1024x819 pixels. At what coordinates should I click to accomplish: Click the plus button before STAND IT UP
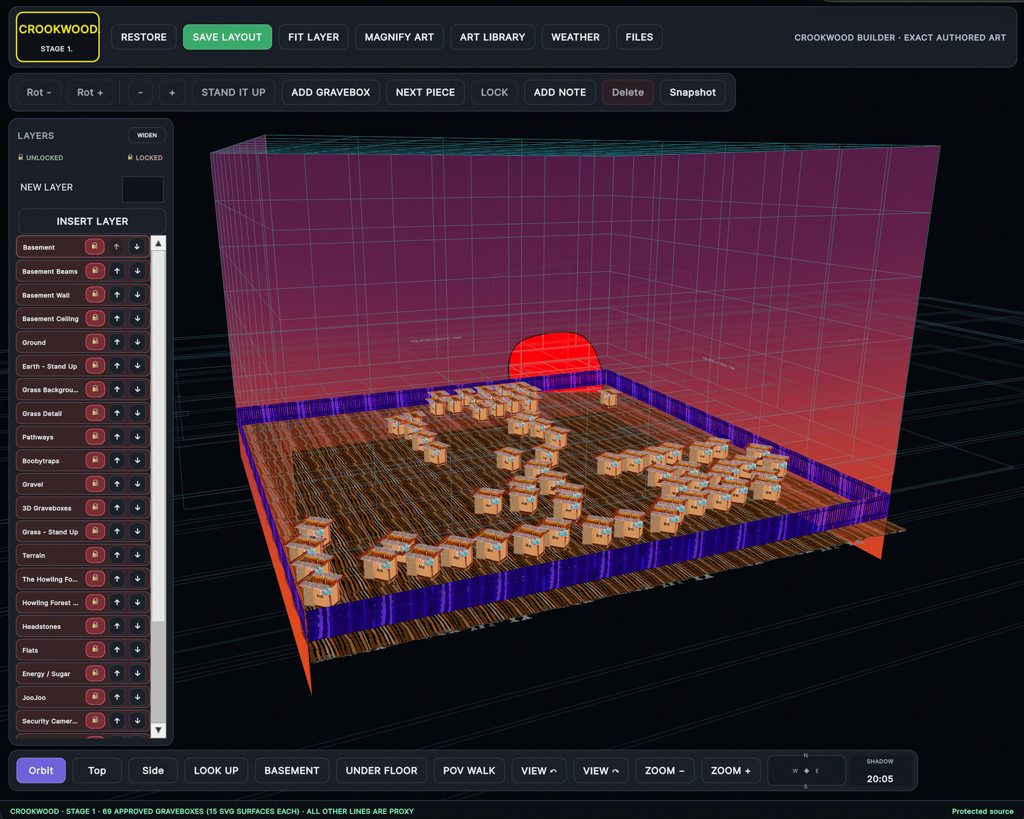tap(172, 92)
